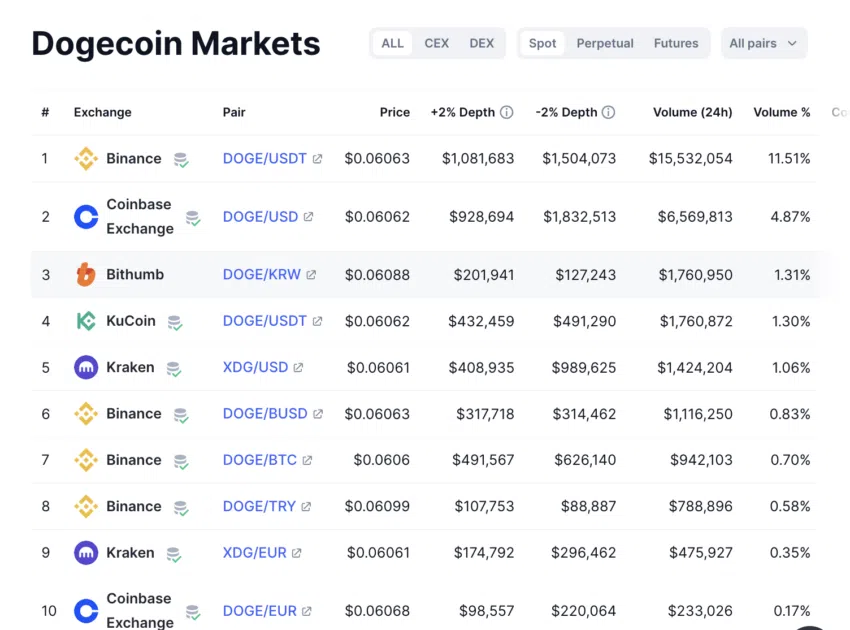The height and width of the screenshot is (630, 850).
Task: Click Kraken logo in XDG/USD row
Action: pyautogui.click(x=86, y=368)
